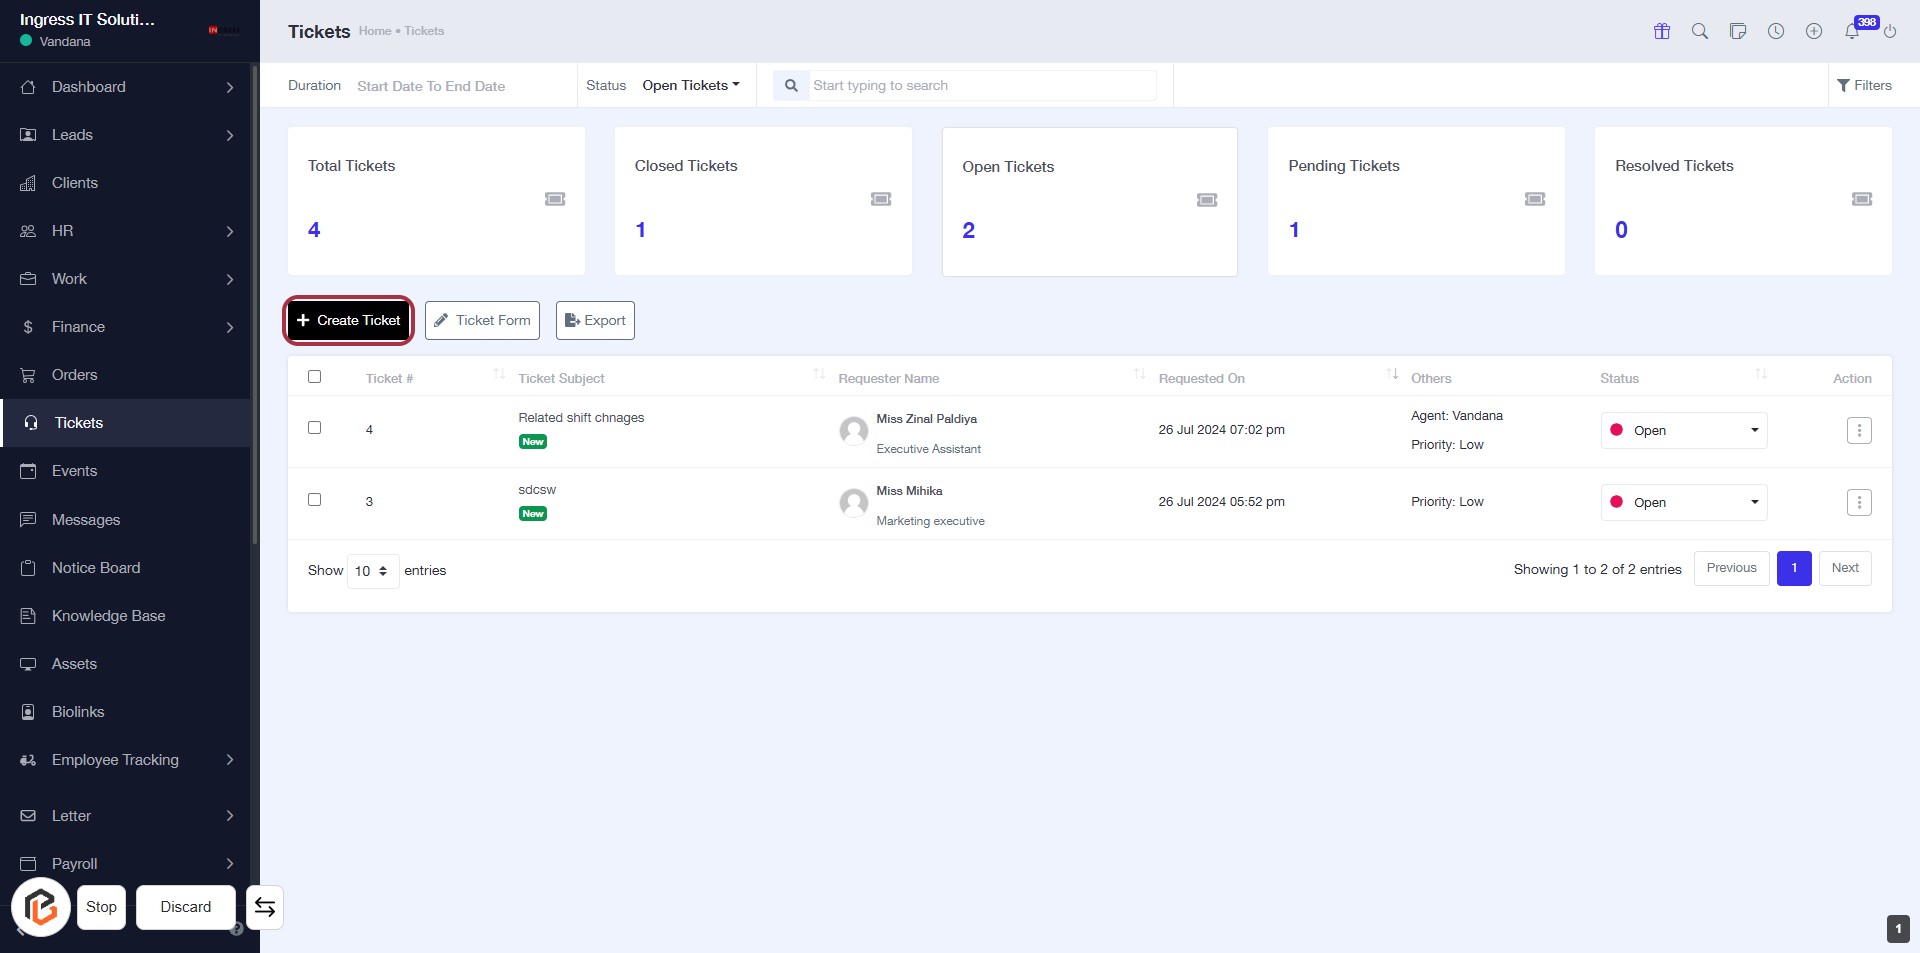Click the power logout icon
Screen dimensions: 1920x953
point(1889,31)
